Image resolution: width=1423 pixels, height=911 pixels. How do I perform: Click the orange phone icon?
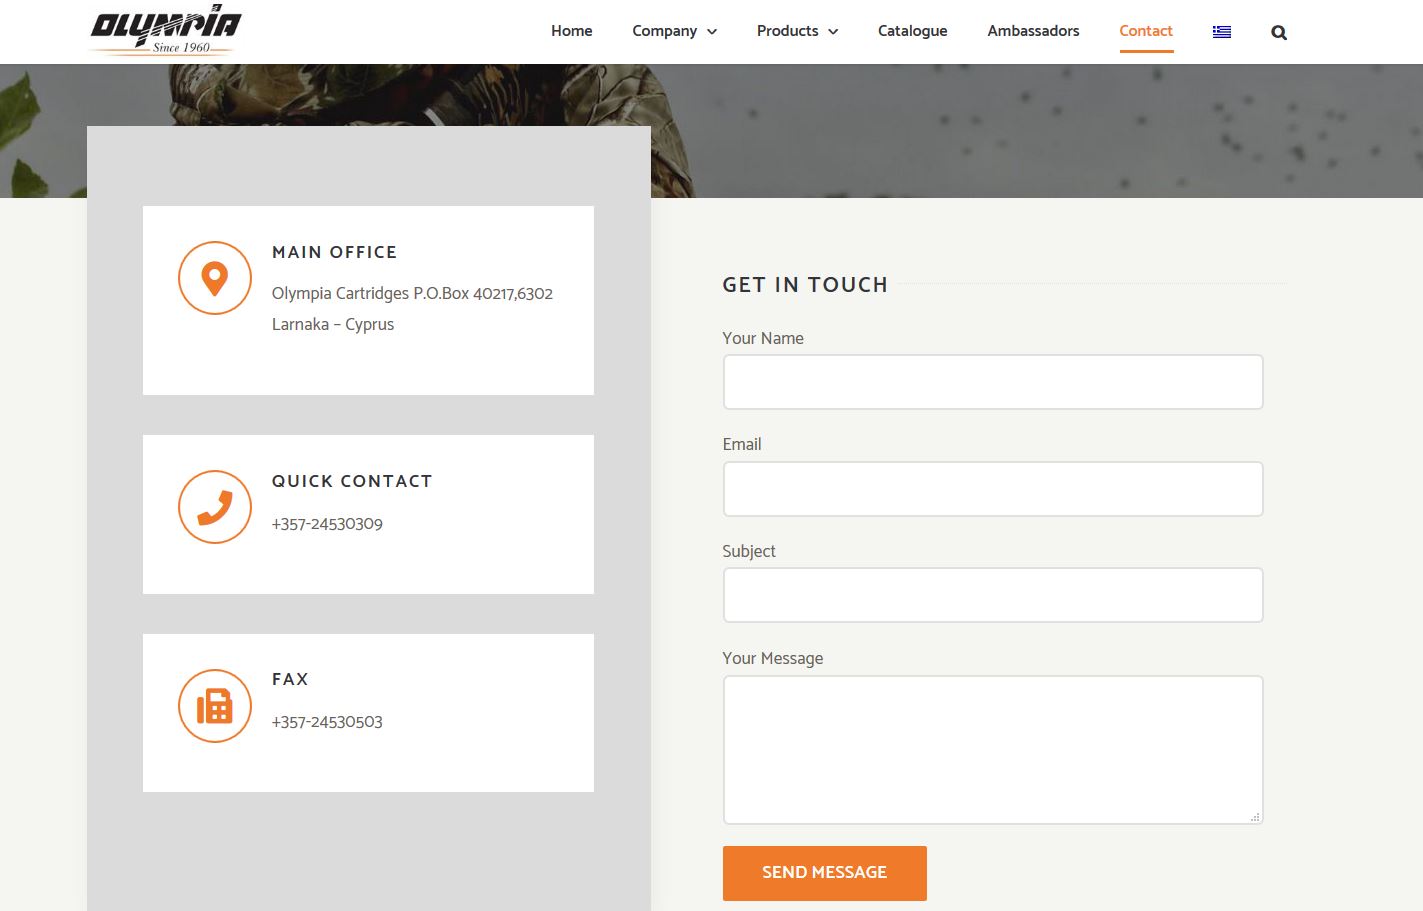tap(215, 507)
